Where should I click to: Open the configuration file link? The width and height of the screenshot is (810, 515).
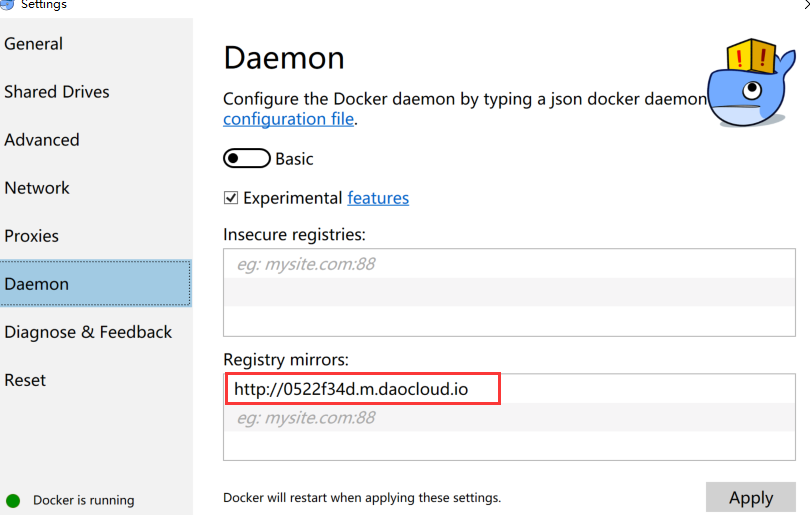289,119
